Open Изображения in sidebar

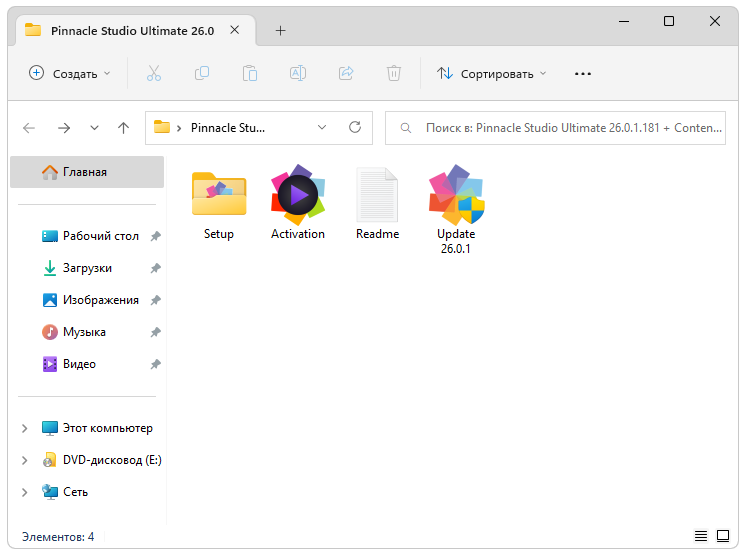click(90, 300)
